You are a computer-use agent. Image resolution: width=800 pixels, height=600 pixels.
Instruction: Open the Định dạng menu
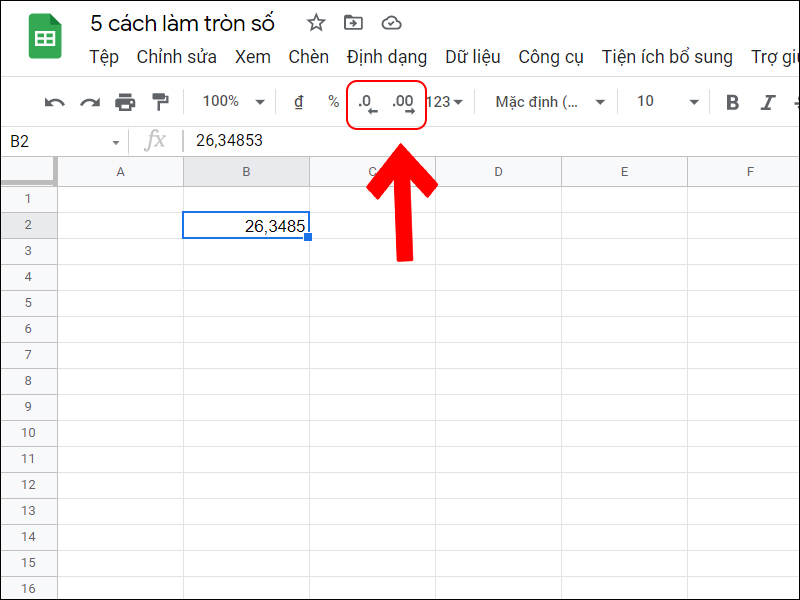point(386,57)
